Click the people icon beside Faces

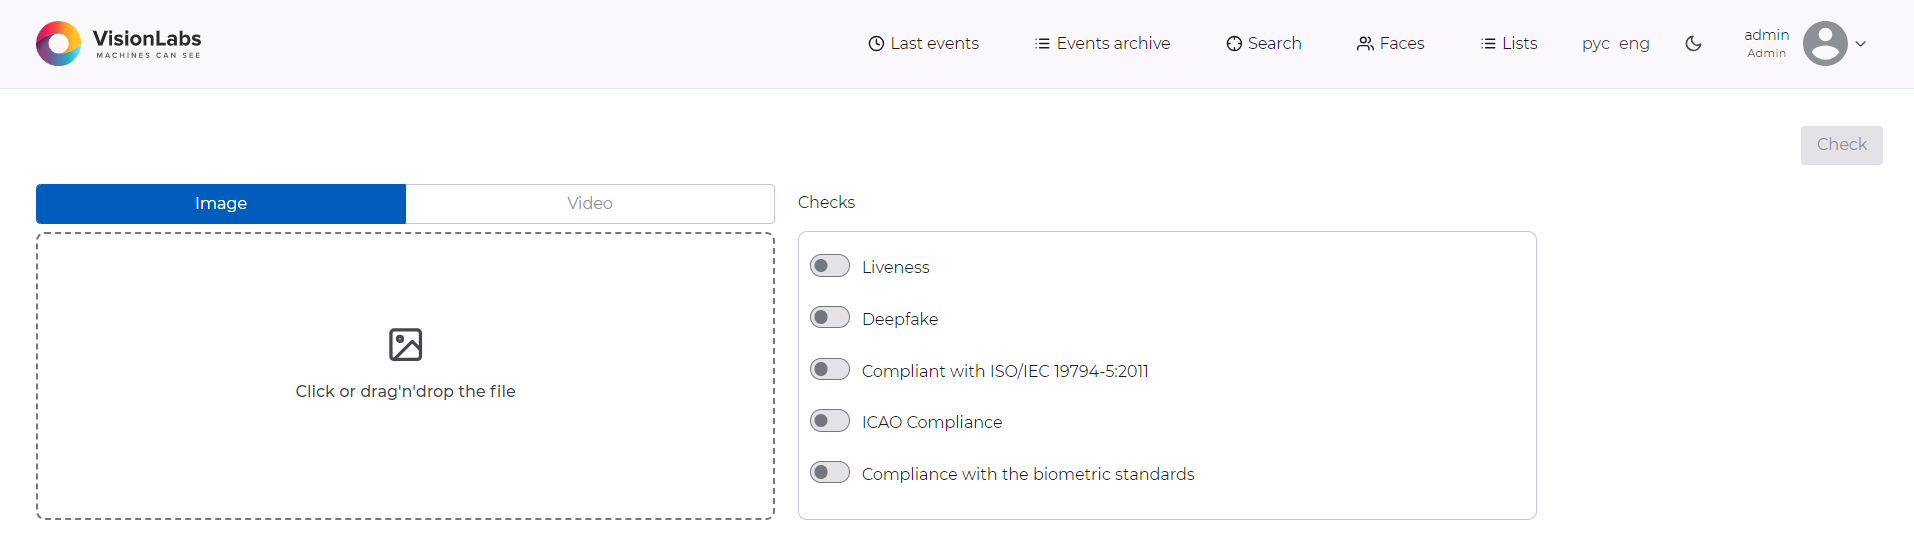click(x=1365, y=44)
